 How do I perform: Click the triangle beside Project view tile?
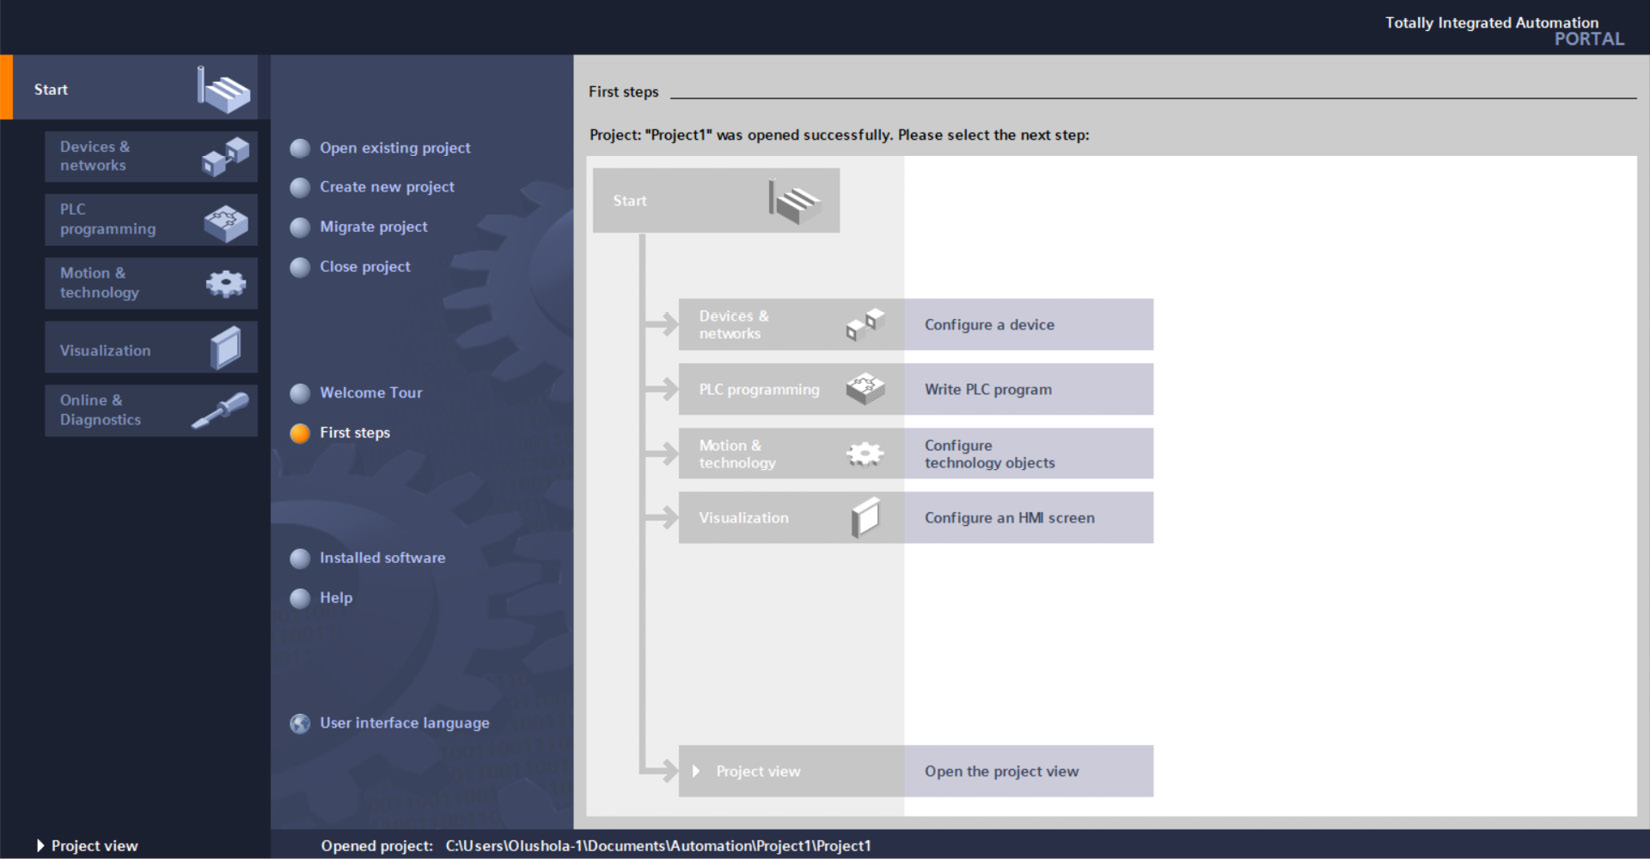(x=696, y=771)
